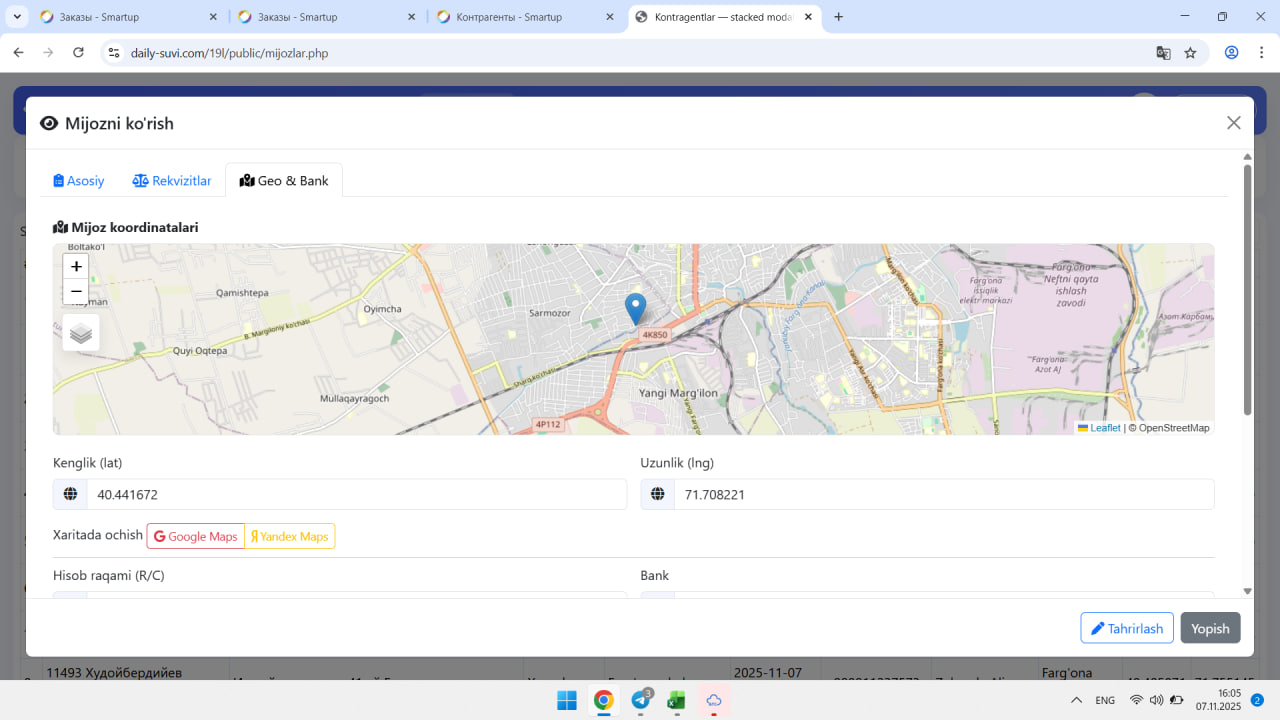Click the globe icon beside longitude field
Viewport: 1280px width, 720px height.
click(x=658, y=494)
